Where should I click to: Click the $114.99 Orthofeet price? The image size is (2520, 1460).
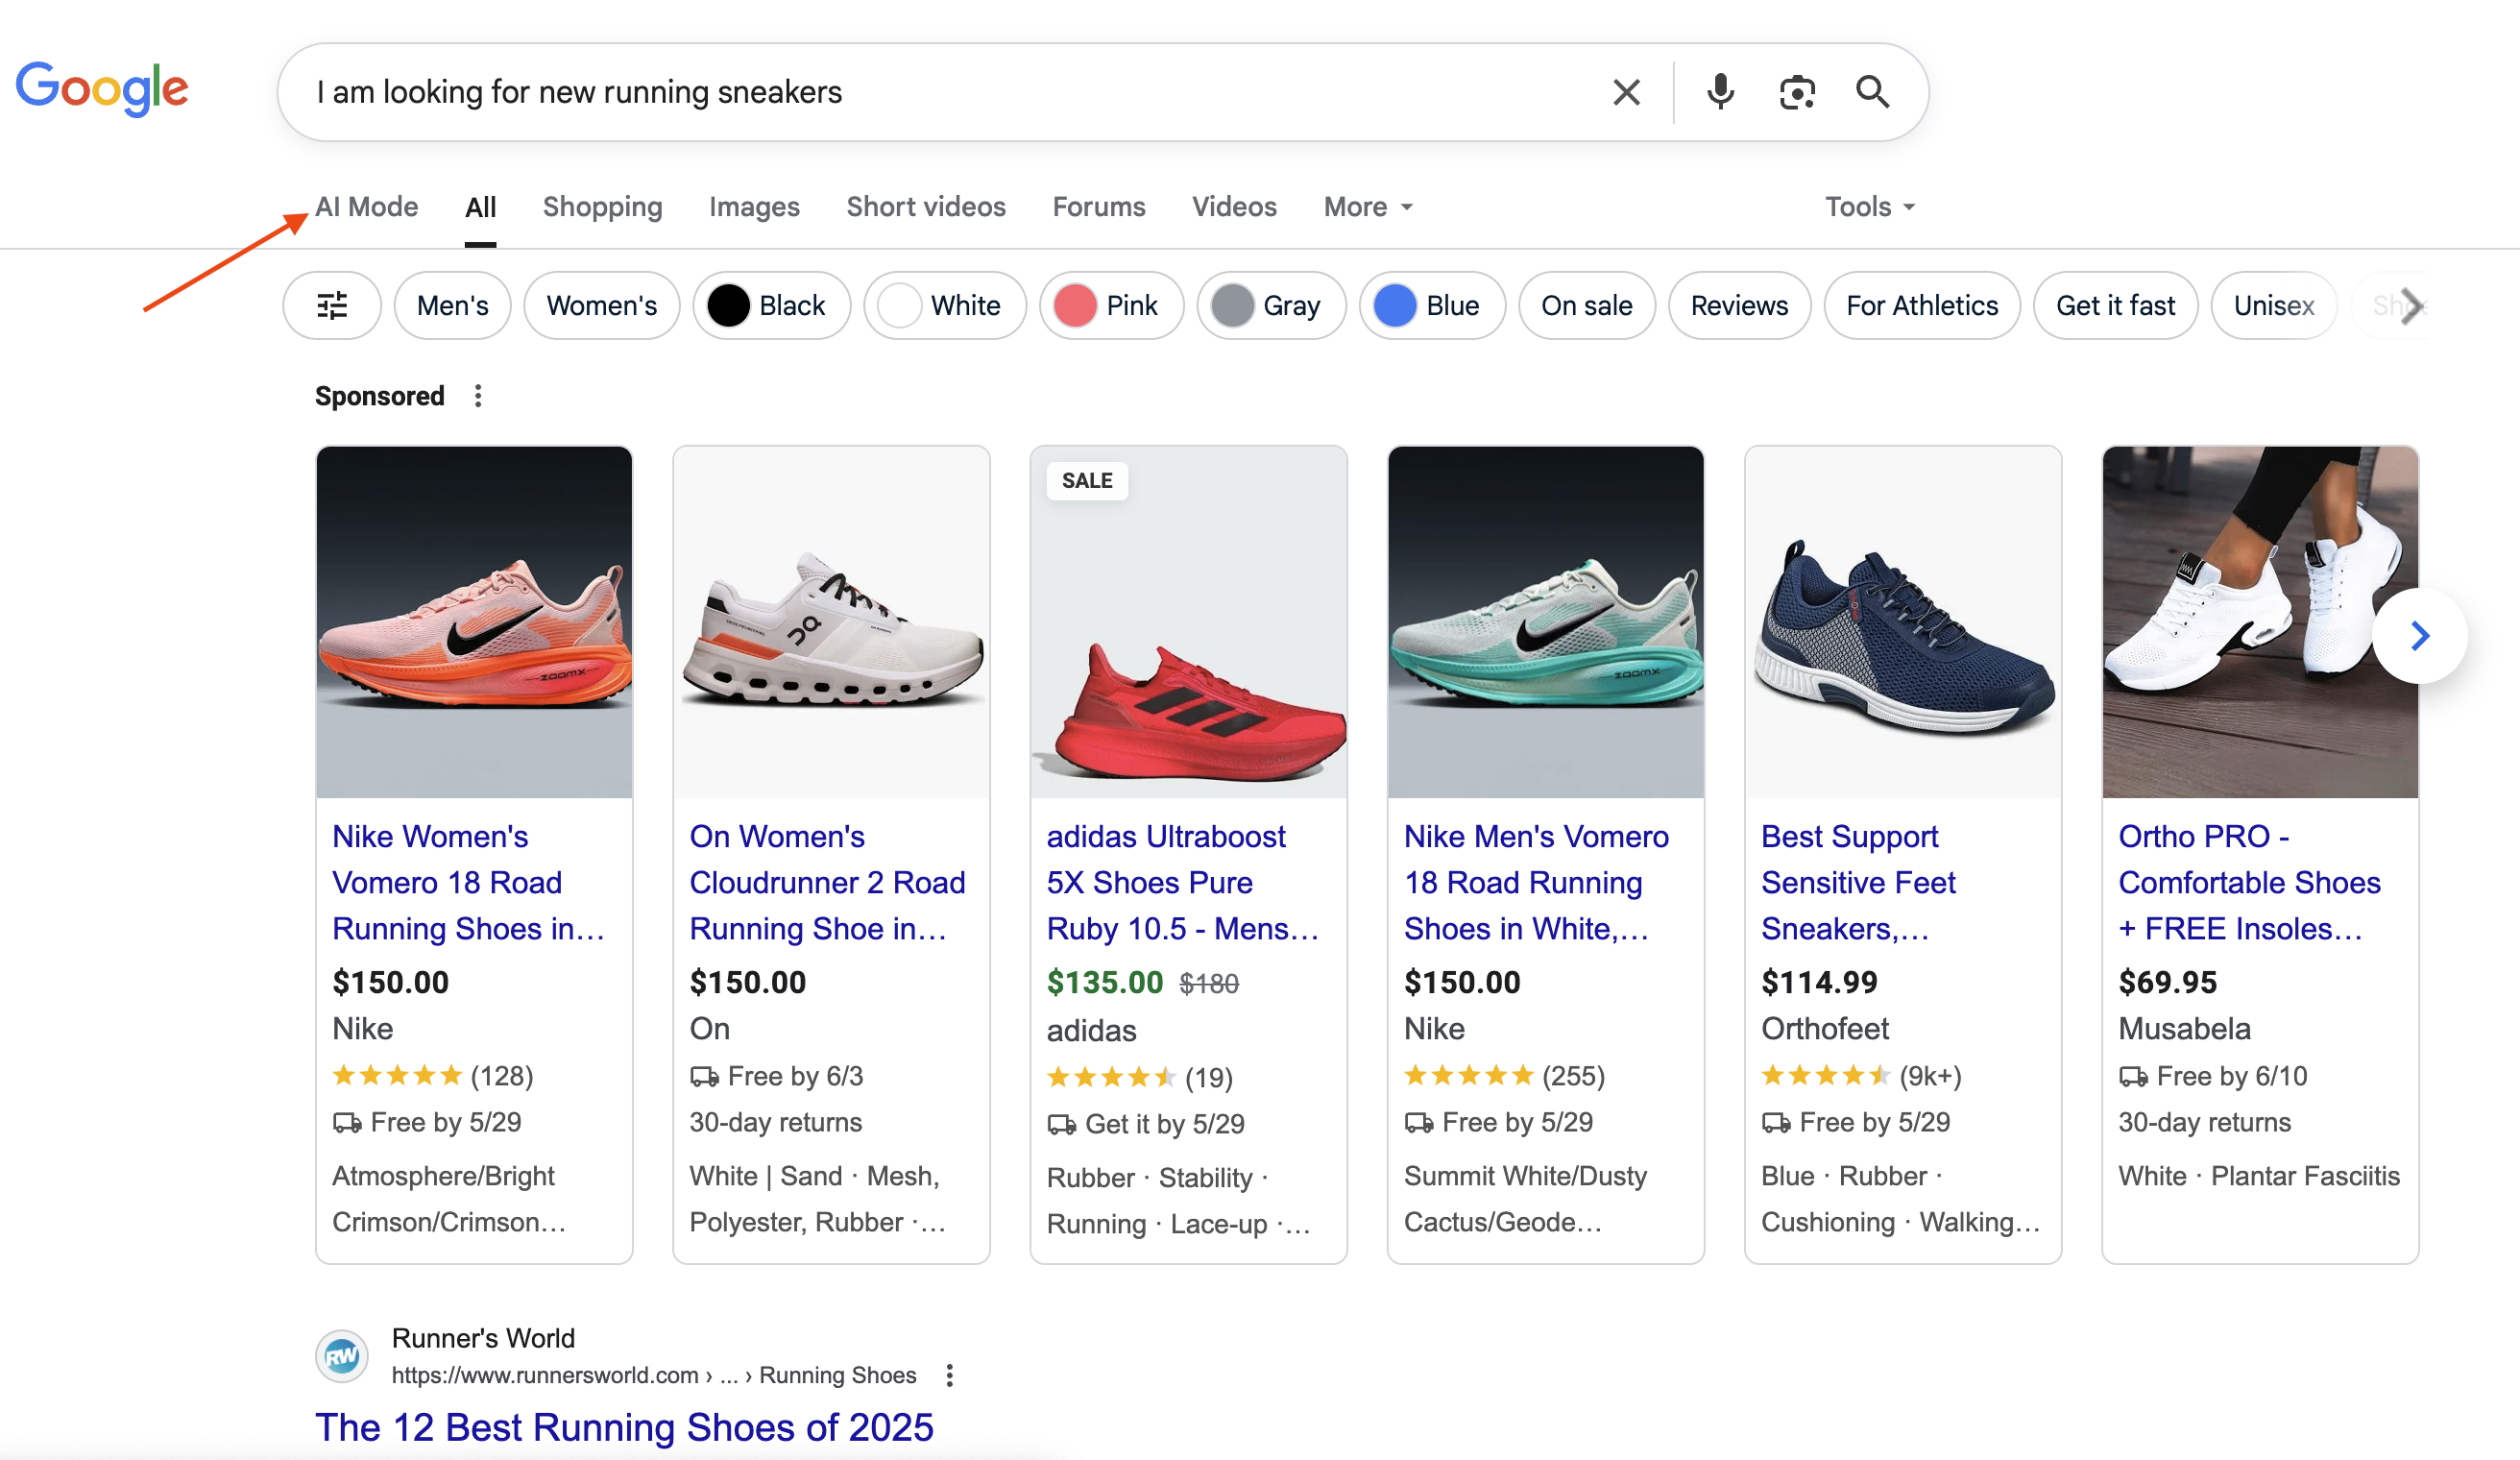tap(1819, 982)
